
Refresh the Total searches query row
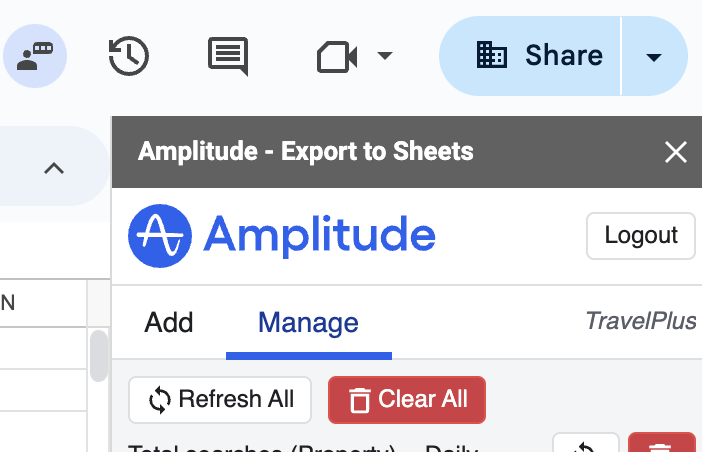click(582, 444)
